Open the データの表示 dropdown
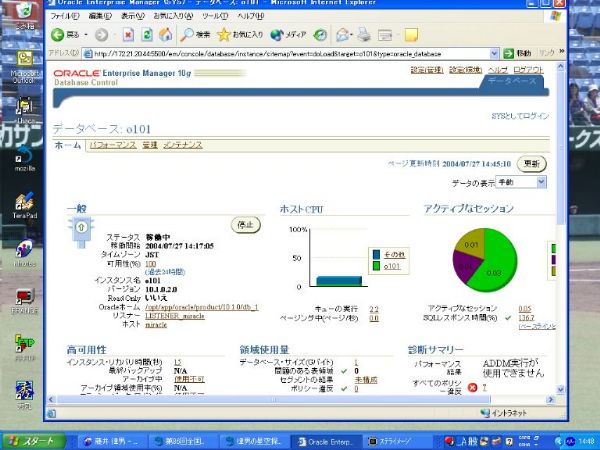 click(521, 183)
